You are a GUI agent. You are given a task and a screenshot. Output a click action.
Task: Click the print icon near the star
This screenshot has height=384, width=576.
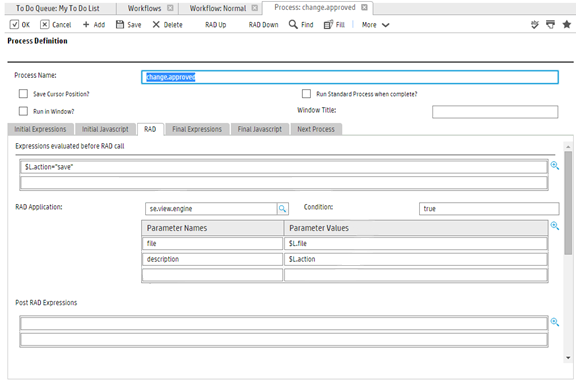click(550, 25)
